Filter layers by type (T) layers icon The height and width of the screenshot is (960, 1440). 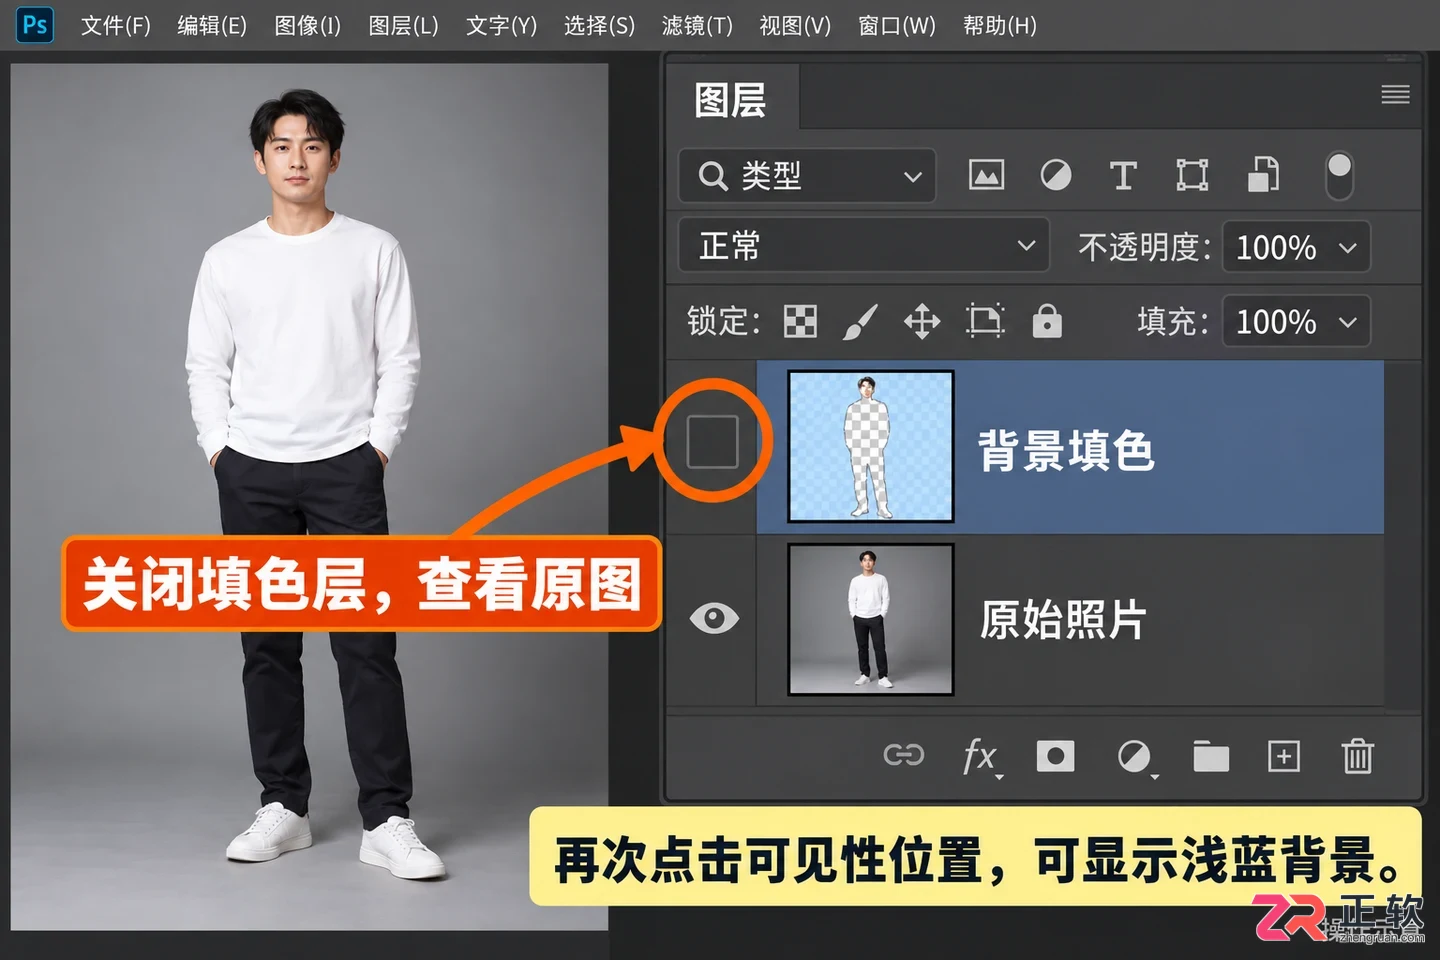[x=1123, y=175]
